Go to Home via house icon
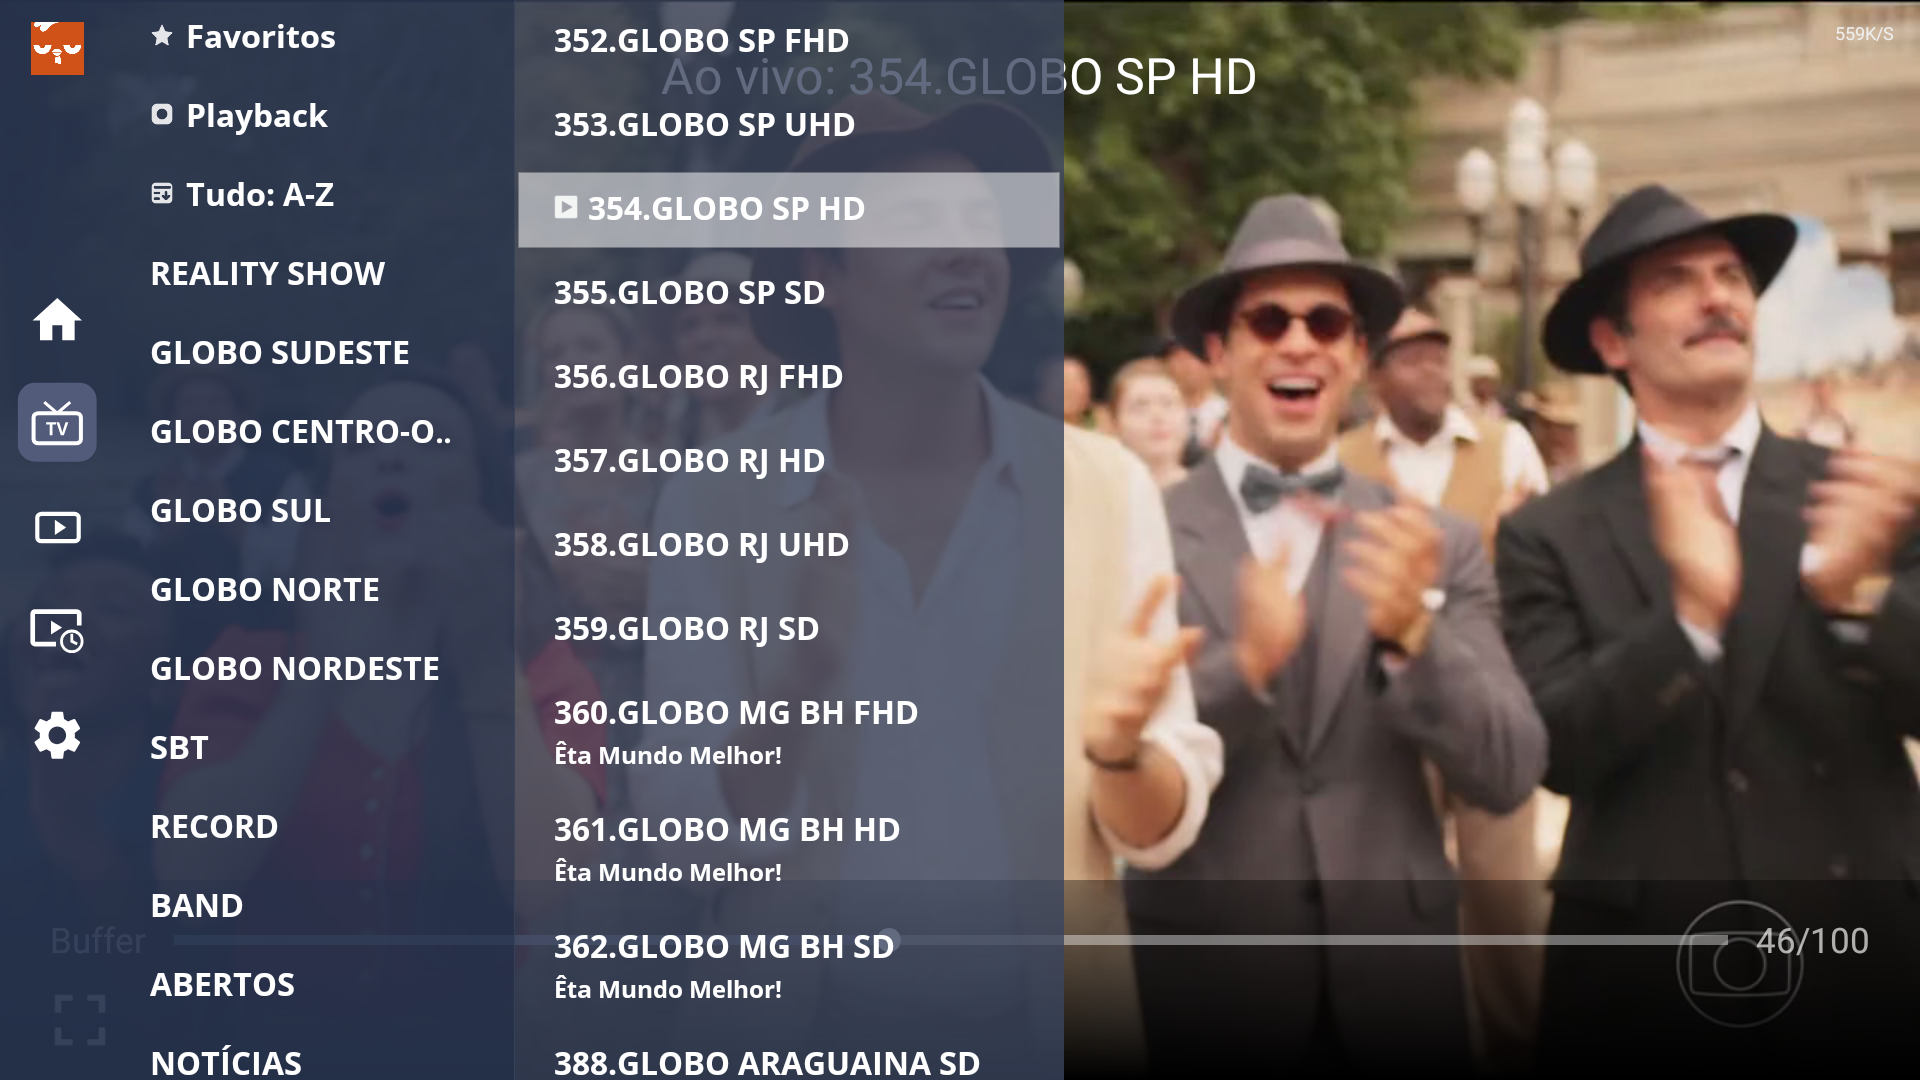The height and width of the screenshot is (1080, 1920). pos(57,320)
